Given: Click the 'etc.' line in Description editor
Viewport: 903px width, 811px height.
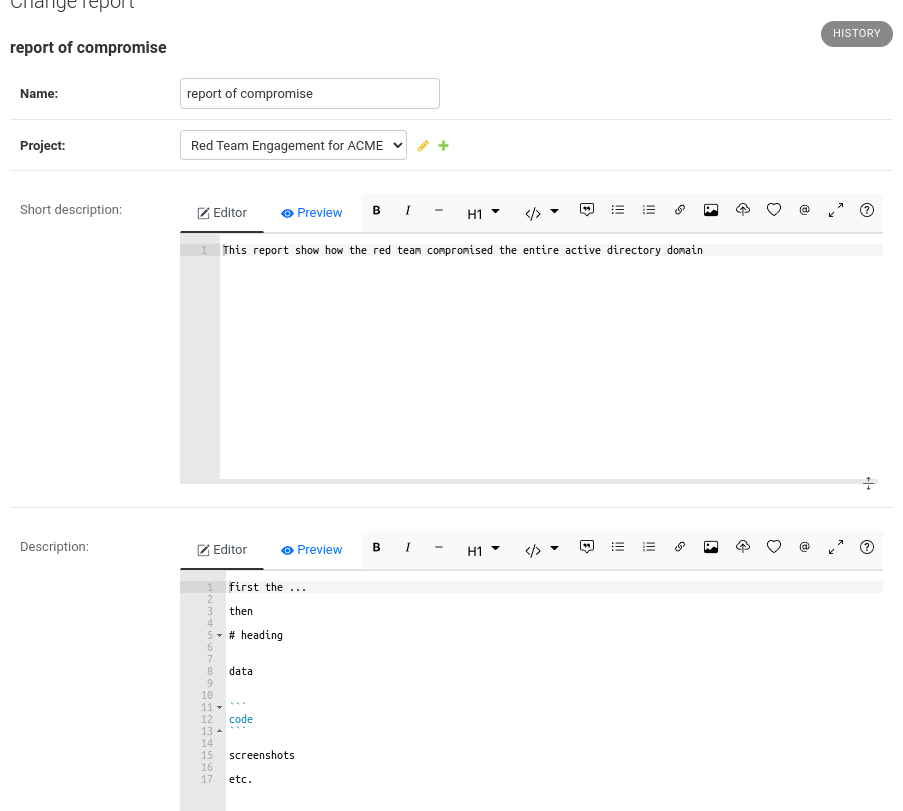Looking at the screenshot, I should tap(240, 779).
